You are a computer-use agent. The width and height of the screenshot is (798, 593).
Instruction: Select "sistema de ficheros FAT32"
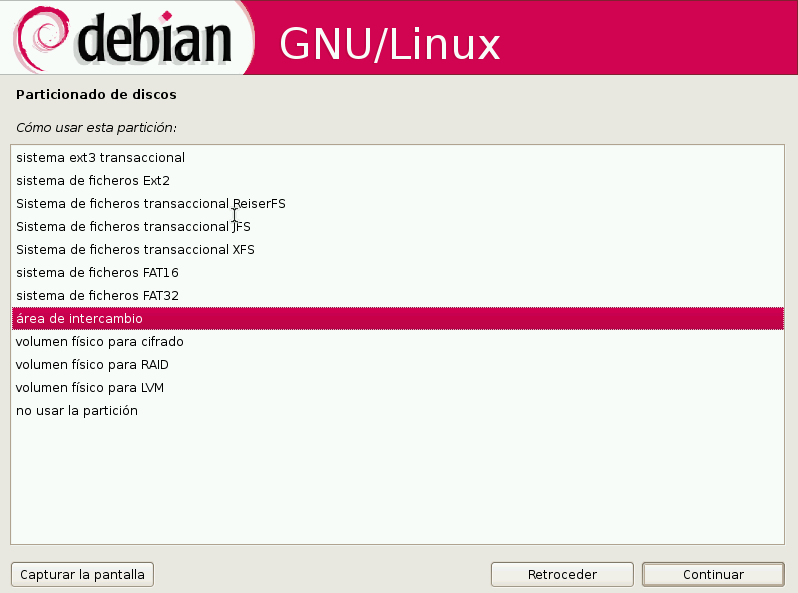[x=397, y=296]
